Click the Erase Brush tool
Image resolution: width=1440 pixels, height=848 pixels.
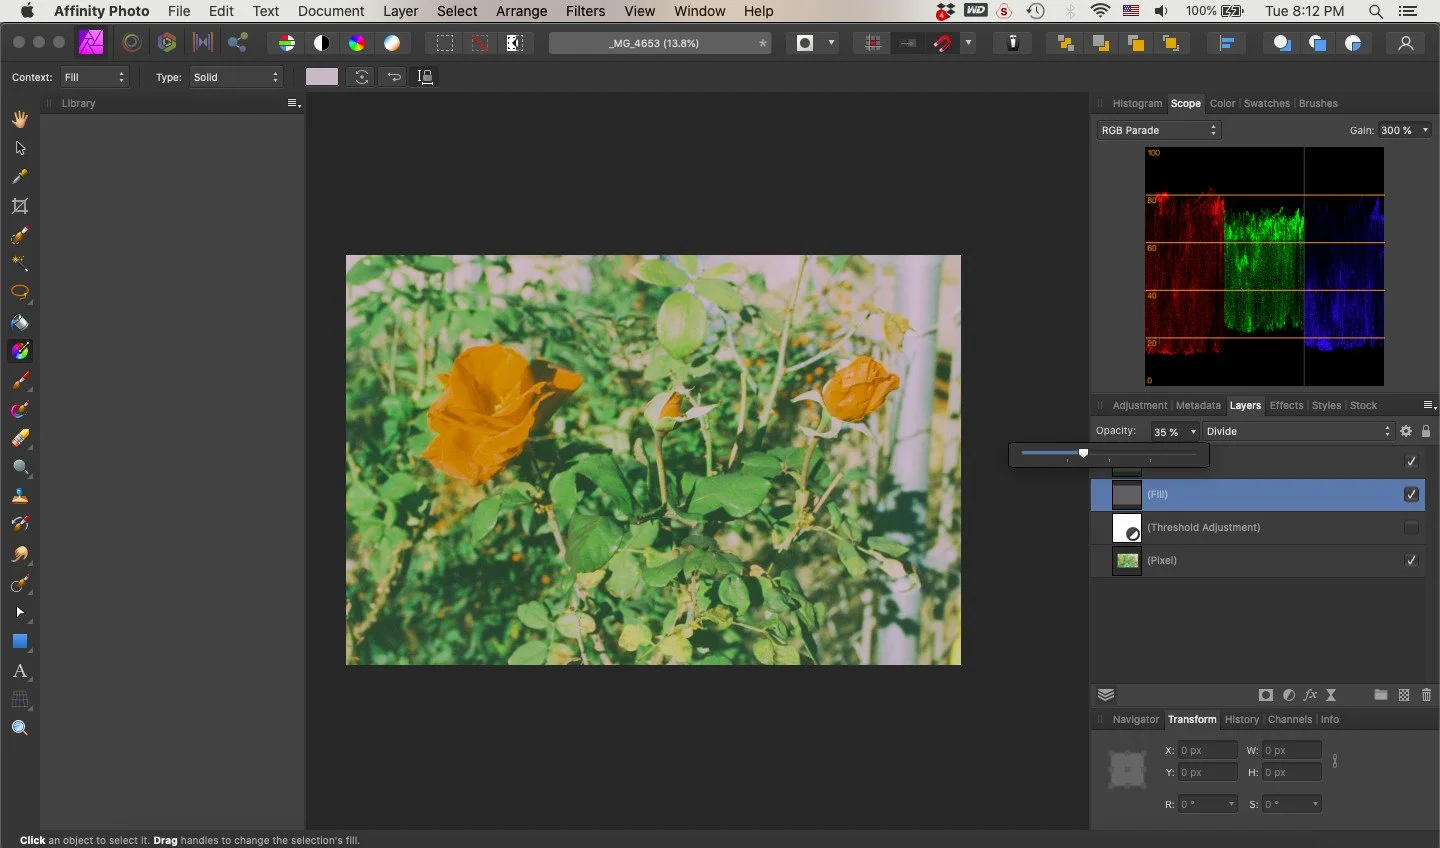coord(20,438)
